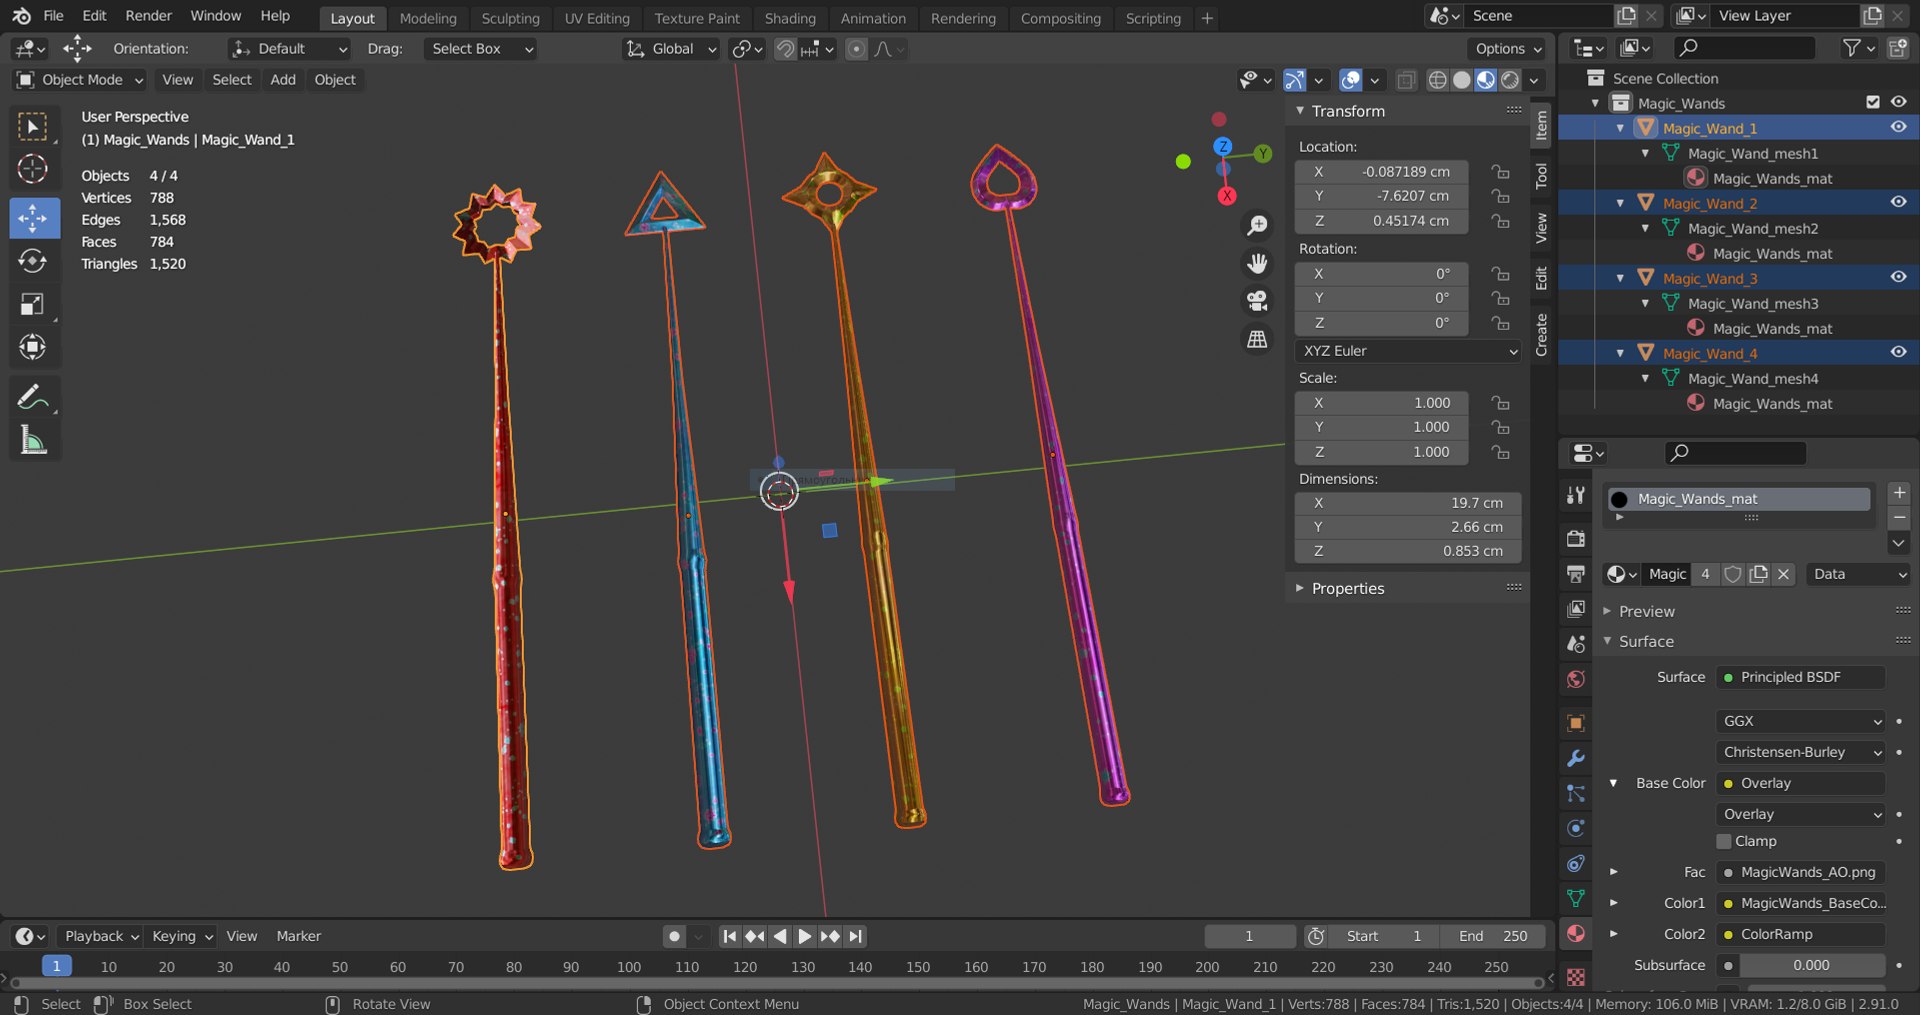The image size is (1920, 1015).
Task: Click the Subsurface value slider
Action: pos(1812,965)
